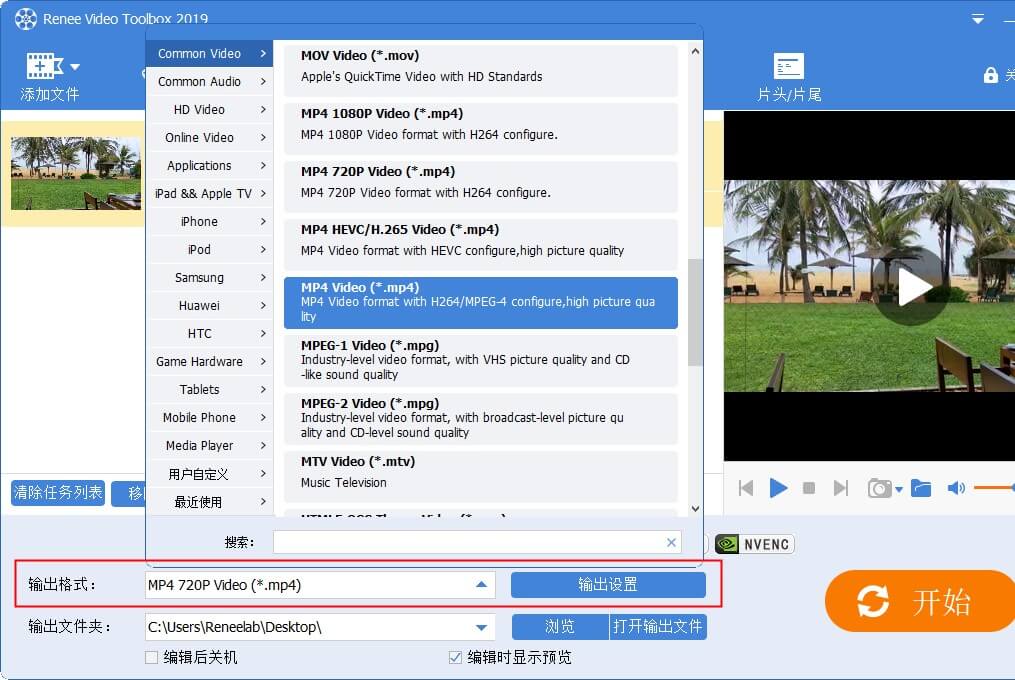Open the Applications category
This screenshot has height=680, width=1015.
[x=210, y=165]
